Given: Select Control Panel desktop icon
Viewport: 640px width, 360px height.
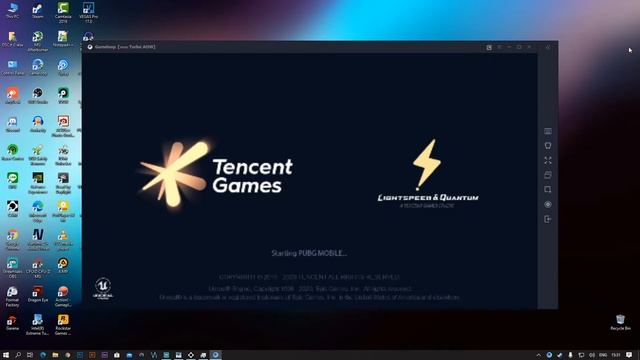Looking at the screenshot, I should click(x=12, y=68).
